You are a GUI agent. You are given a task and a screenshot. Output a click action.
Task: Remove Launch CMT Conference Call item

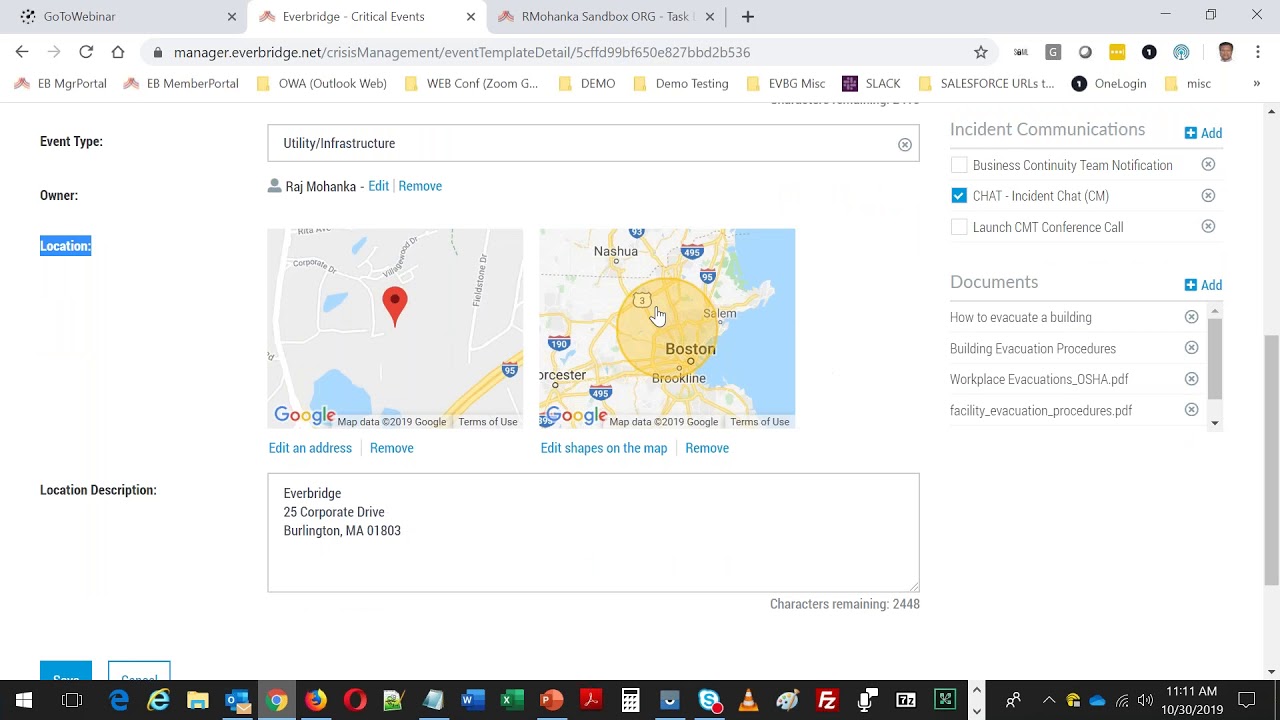[x=1208, y=227]
